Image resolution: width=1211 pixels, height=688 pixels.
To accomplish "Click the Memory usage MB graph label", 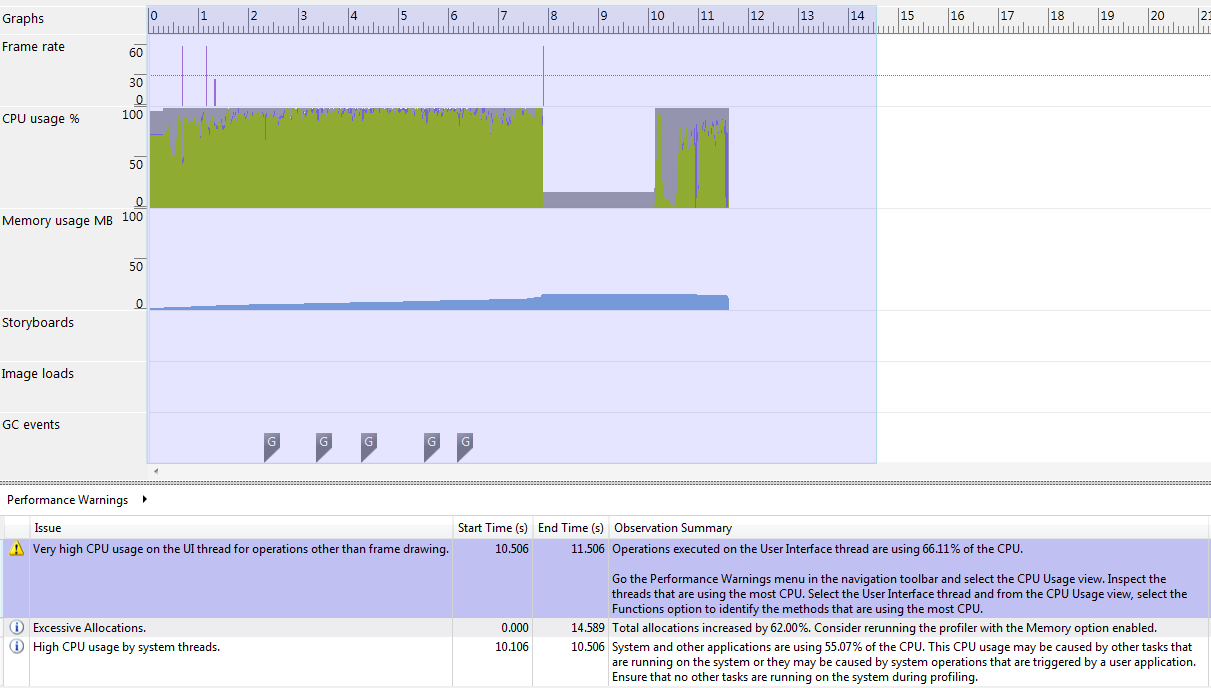I will [57, 221].
